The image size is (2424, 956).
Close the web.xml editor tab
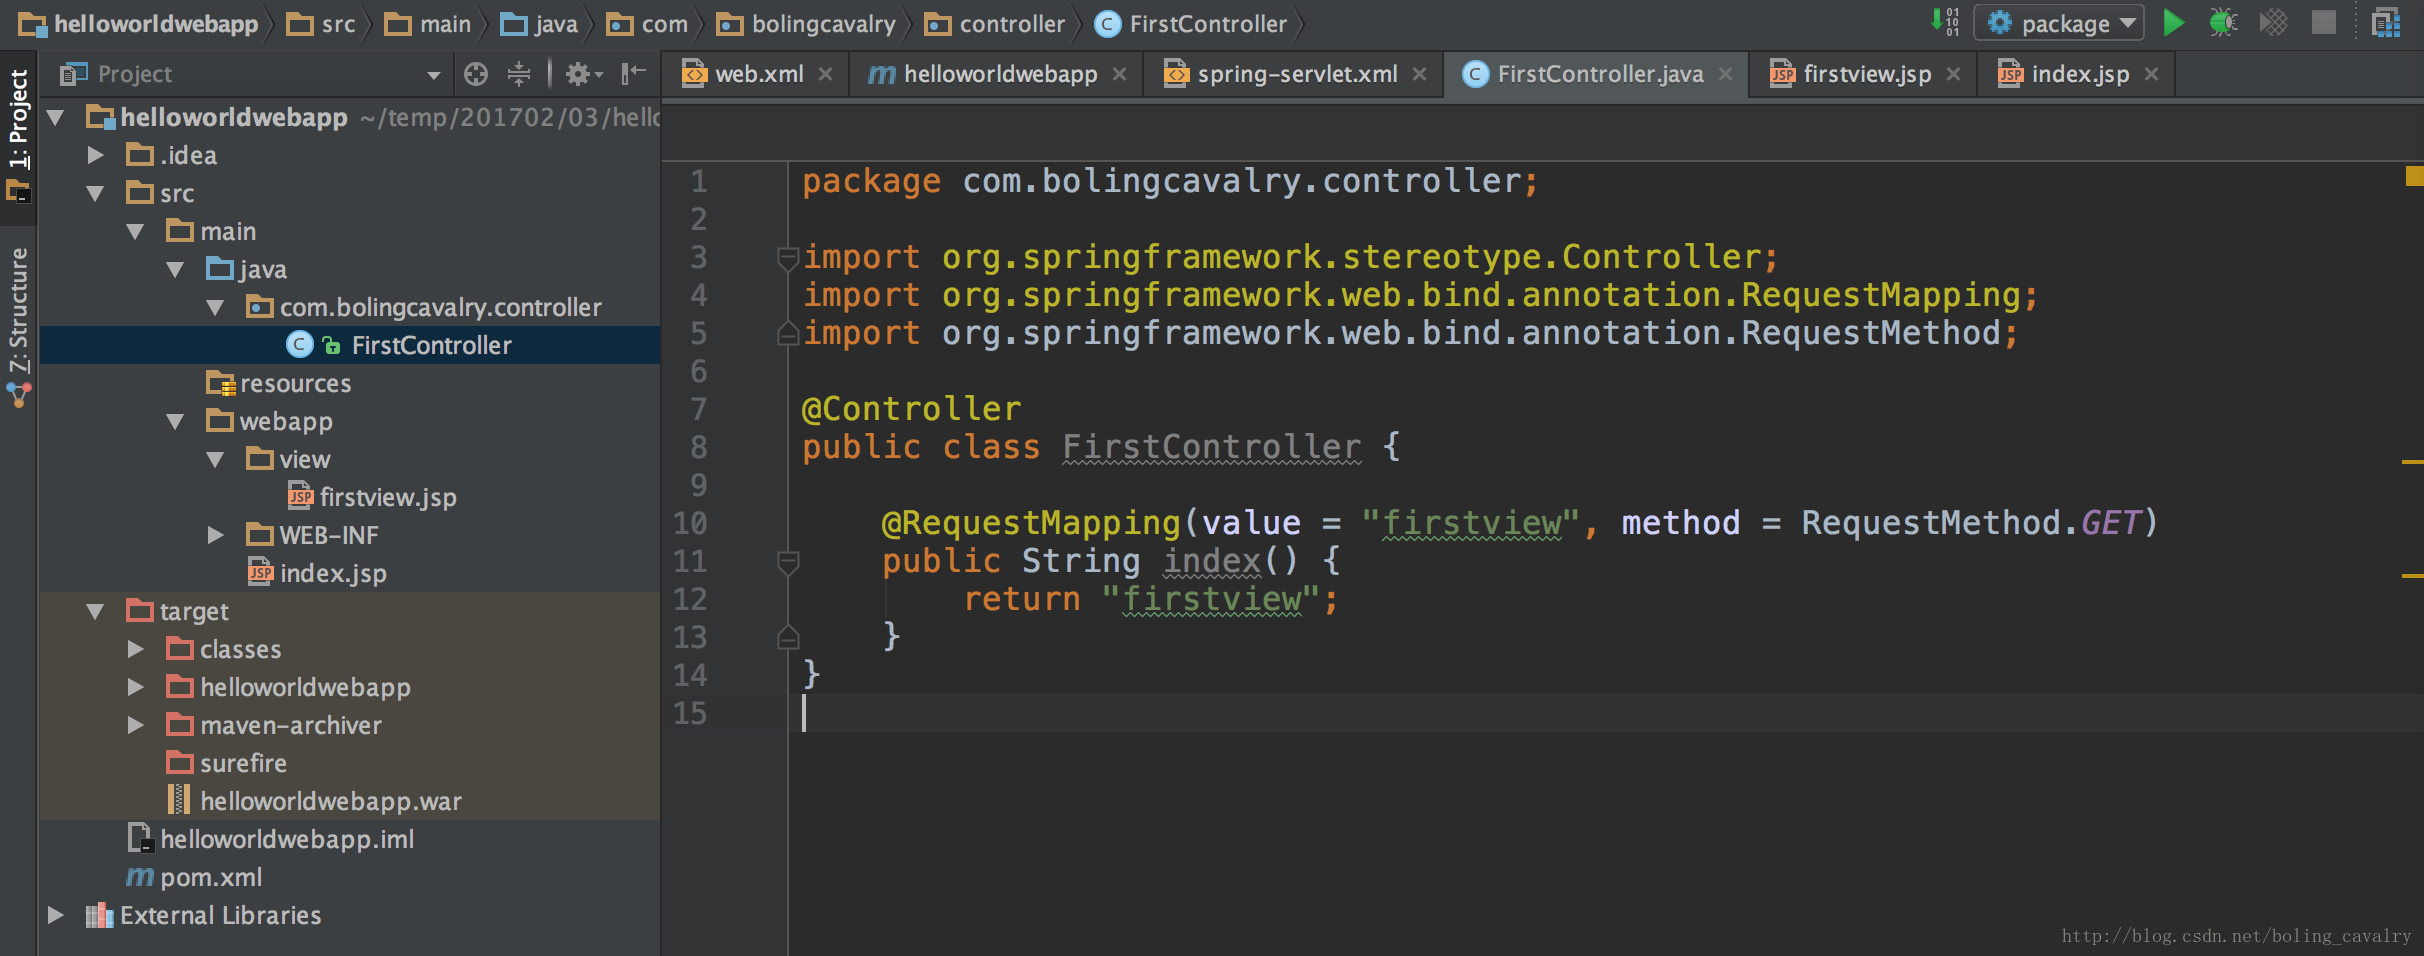[825, 74]
